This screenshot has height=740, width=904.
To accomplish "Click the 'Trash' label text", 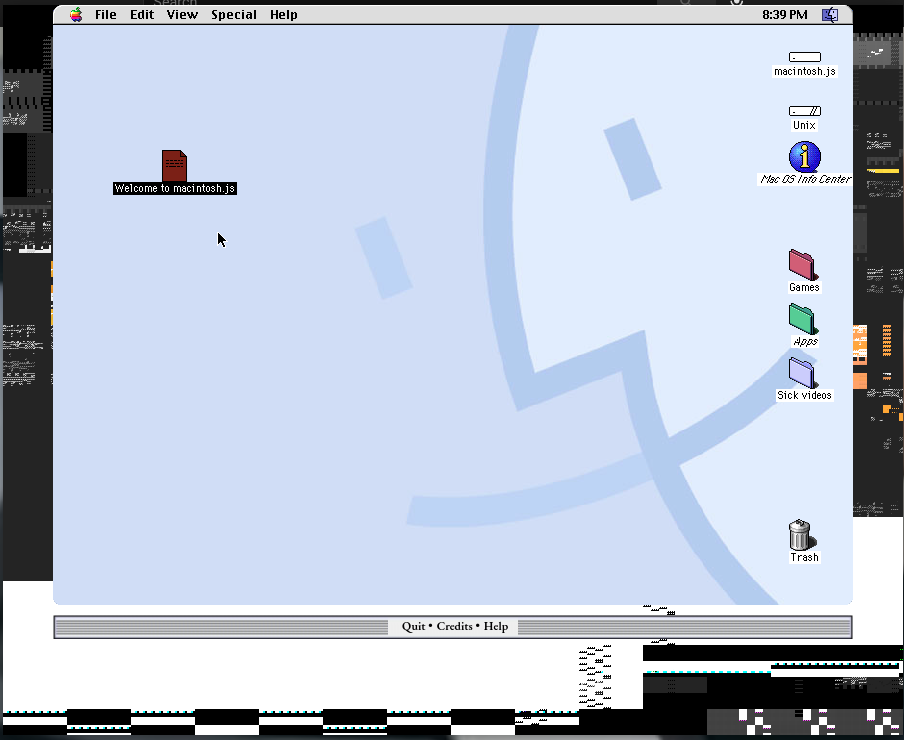I will point(804,557).
